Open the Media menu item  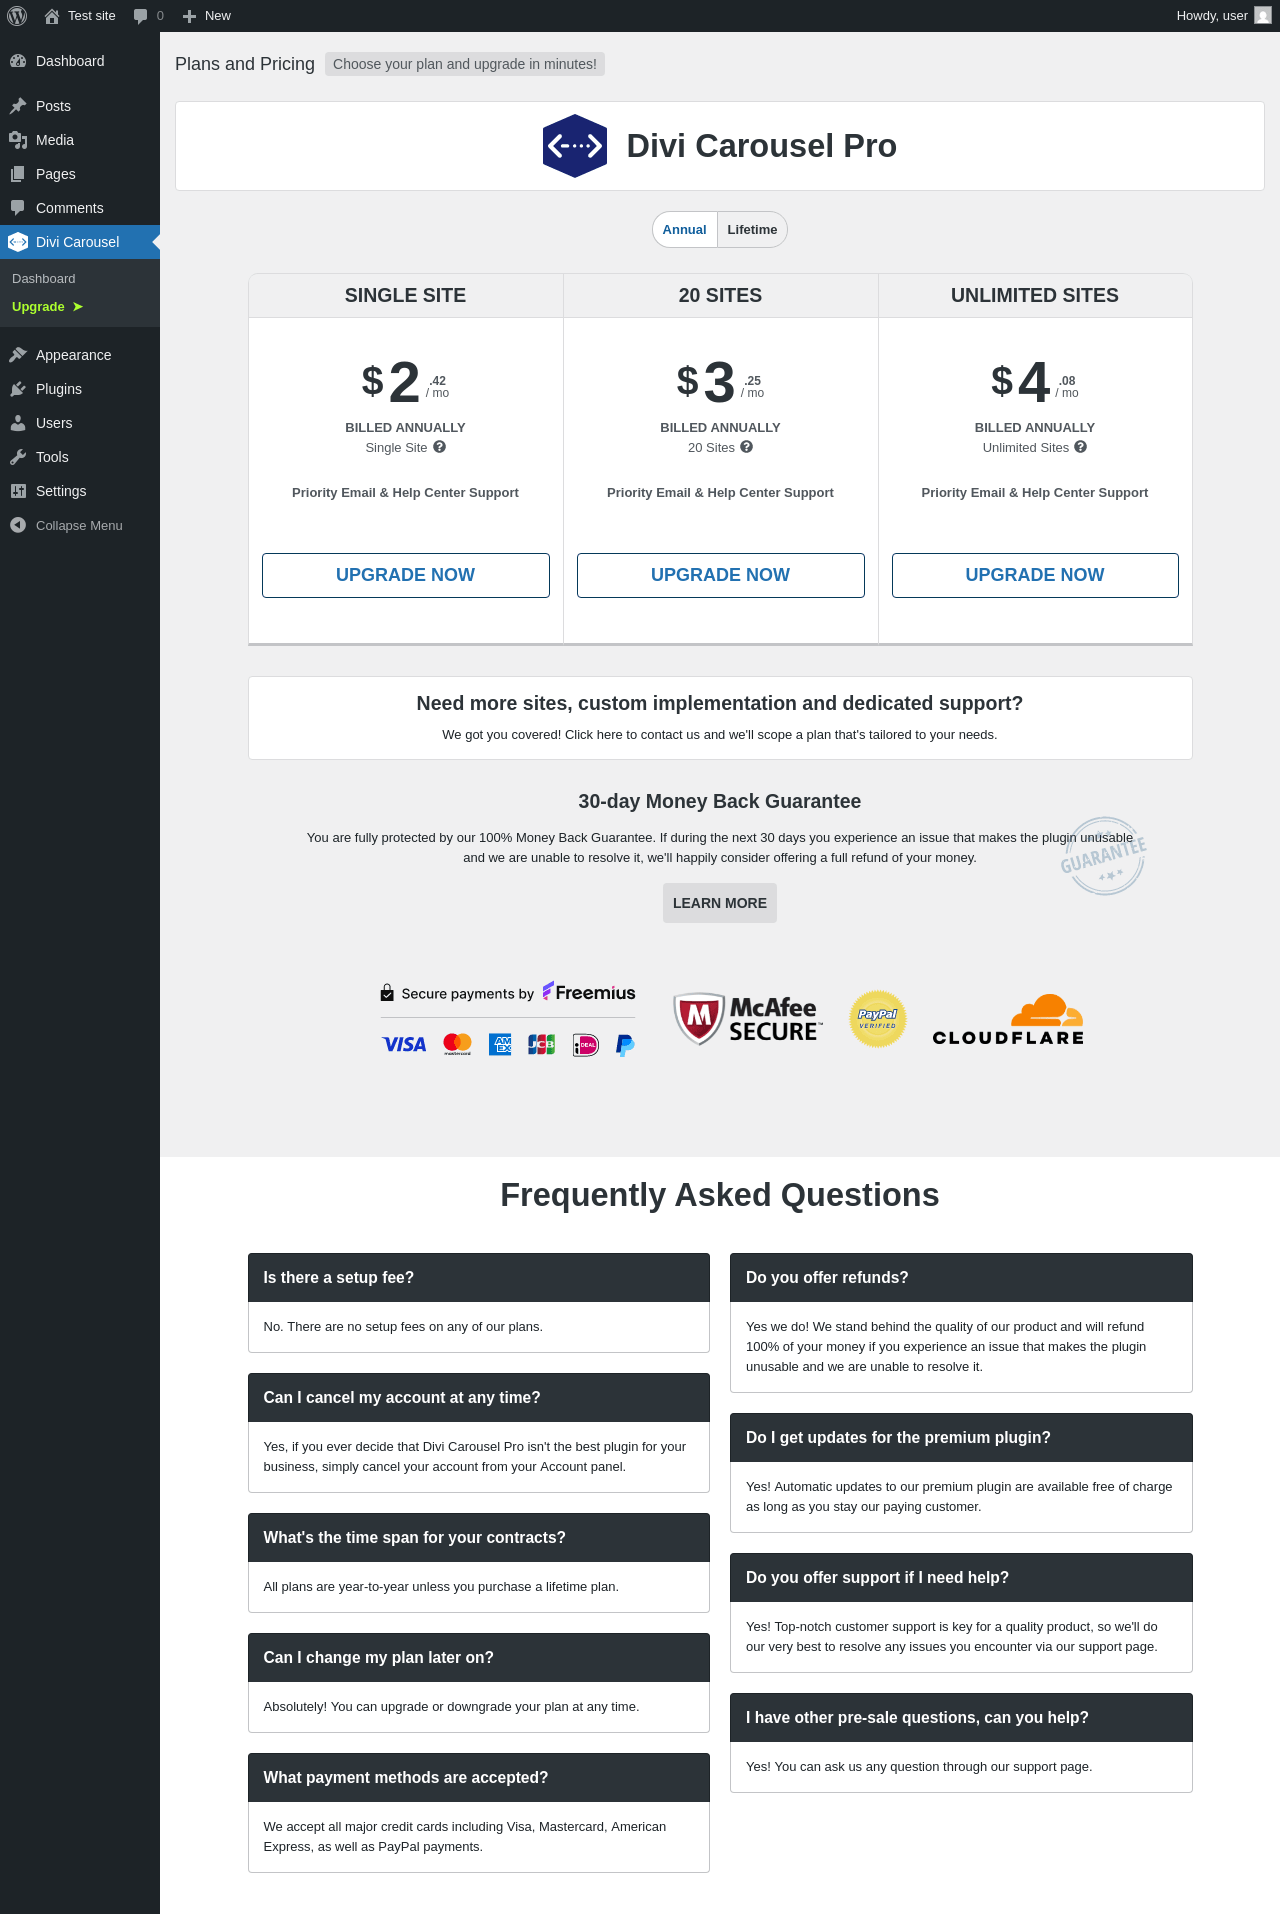tap(80, 140)
